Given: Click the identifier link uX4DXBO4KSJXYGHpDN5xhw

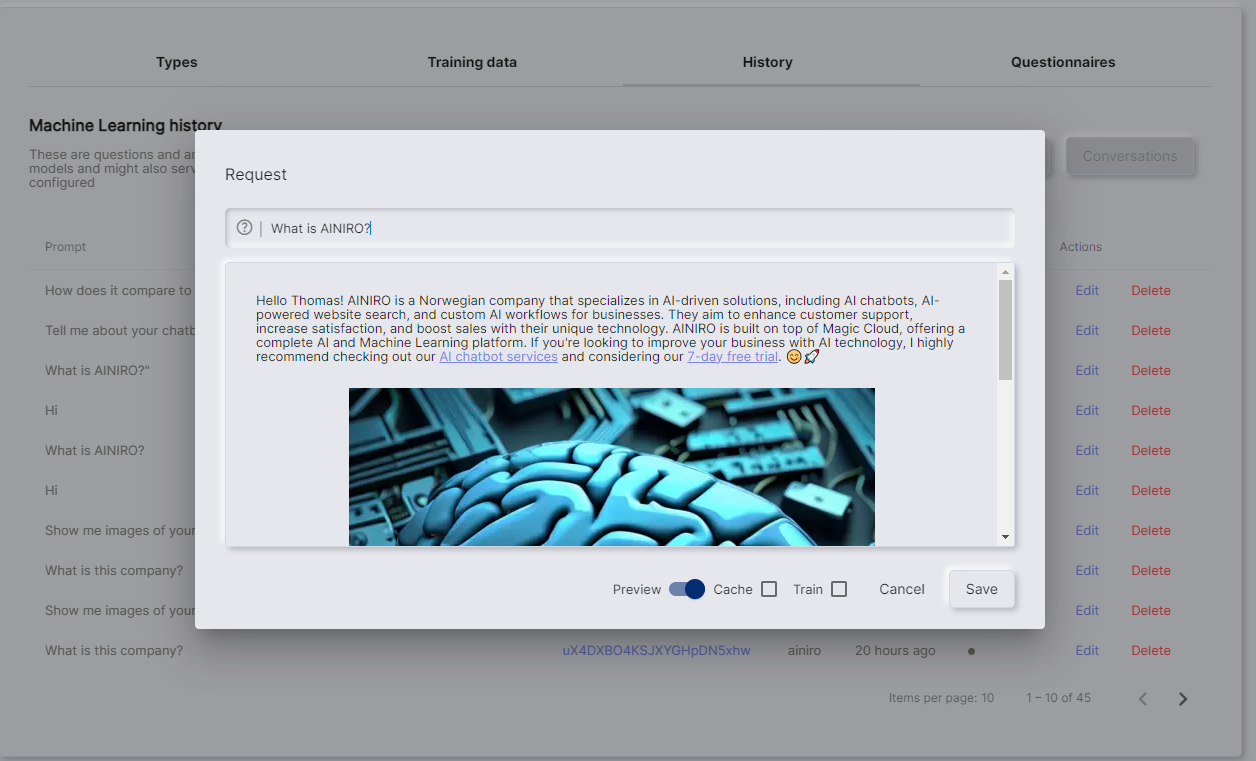Looking at the screenshot, I should click(x=656, y=650).
